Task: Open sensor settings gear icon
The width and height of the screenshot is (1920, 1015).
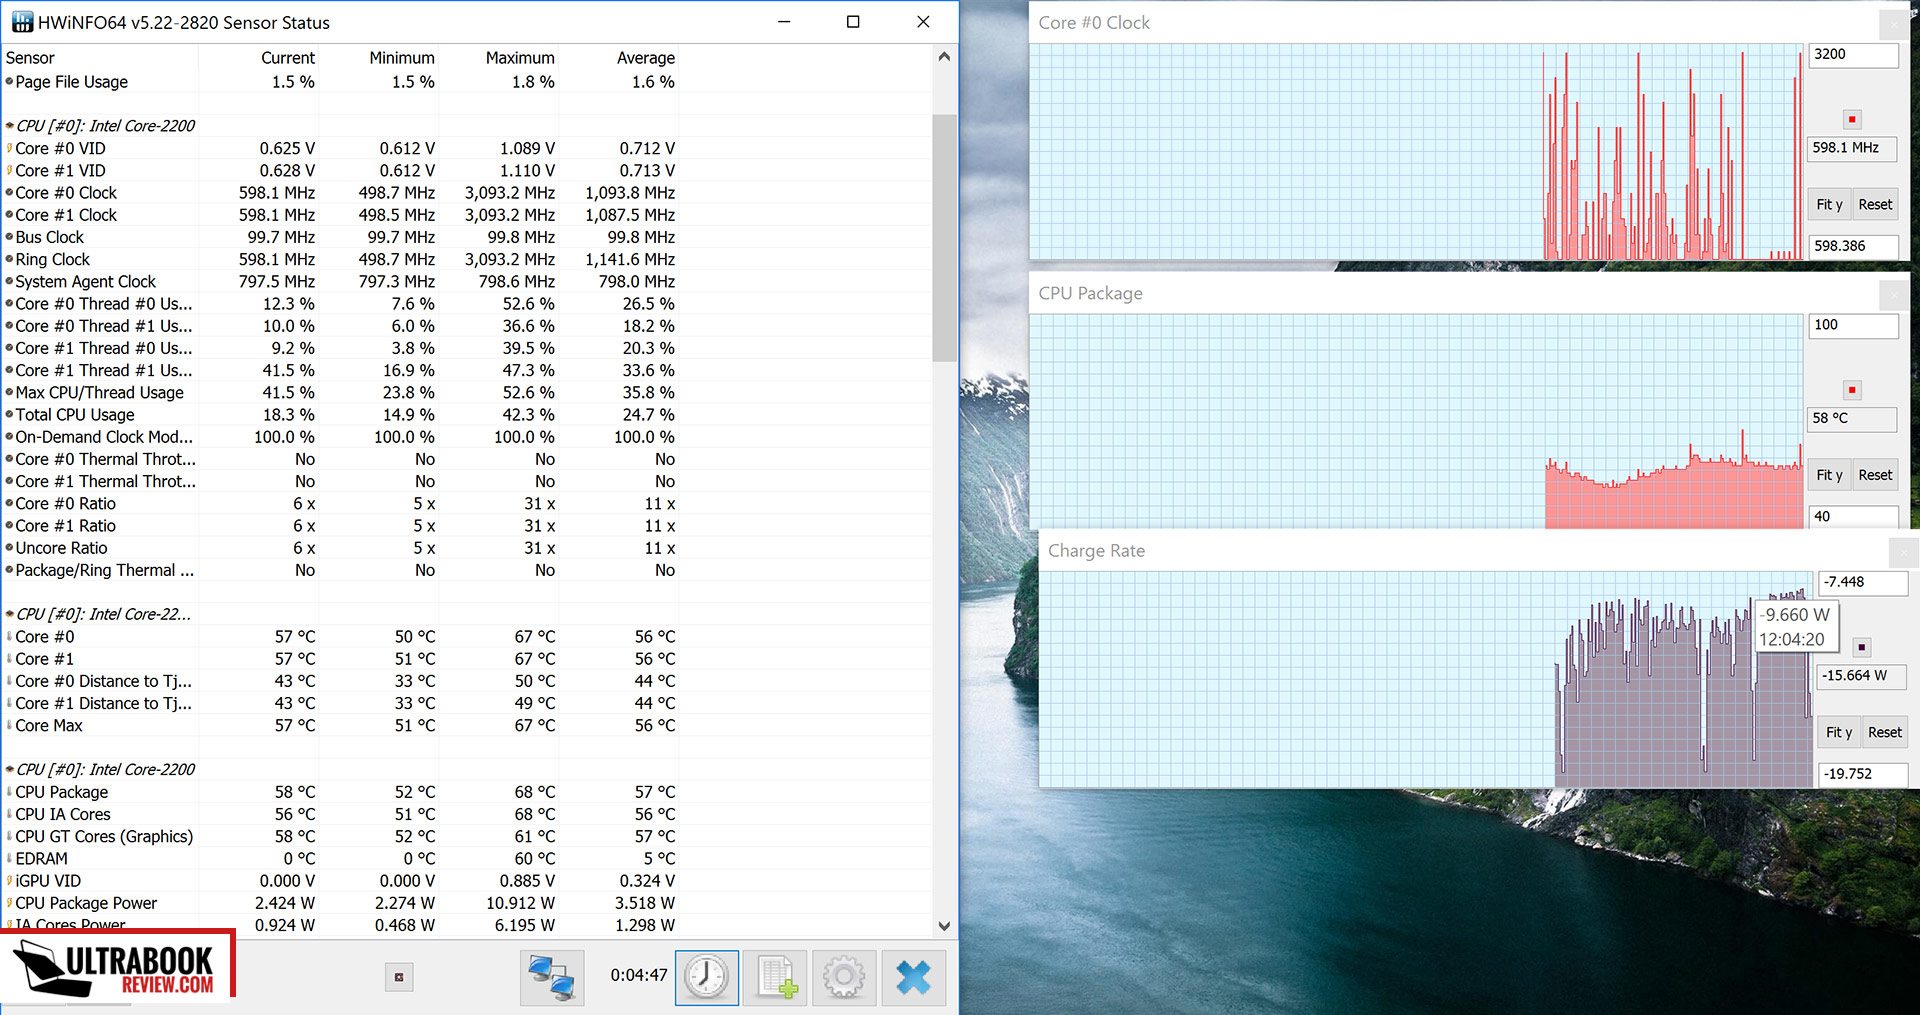Action: (x=844, y=977)
